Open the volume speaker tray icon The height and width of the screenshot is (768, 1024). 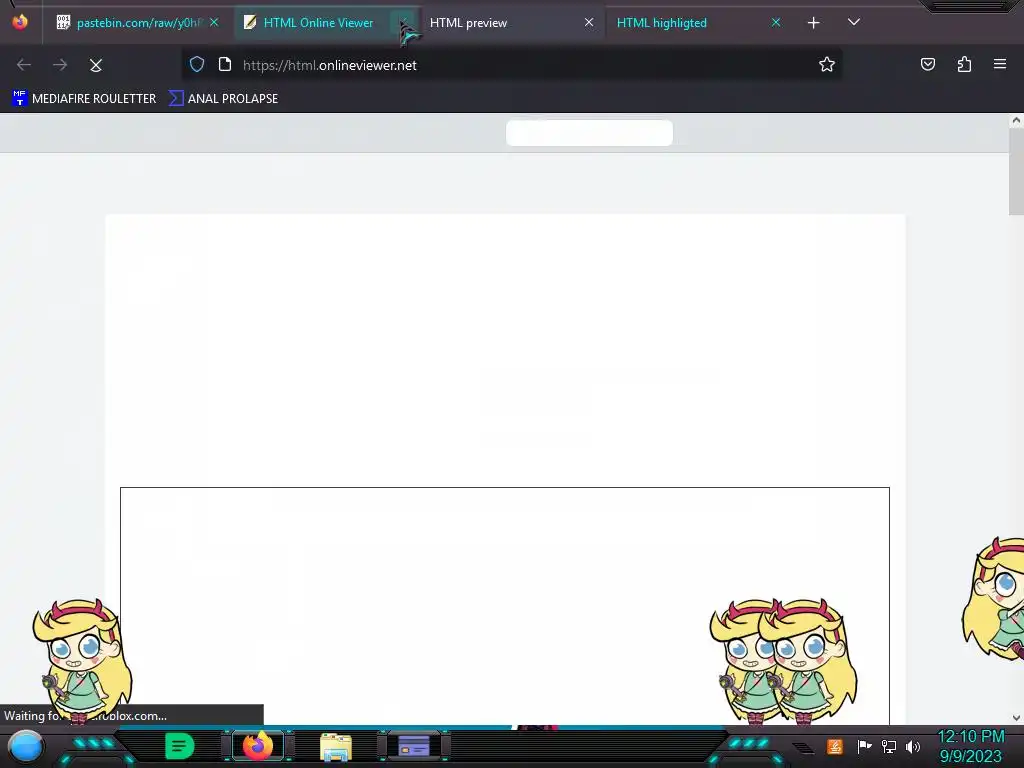[x=913, y=746]
